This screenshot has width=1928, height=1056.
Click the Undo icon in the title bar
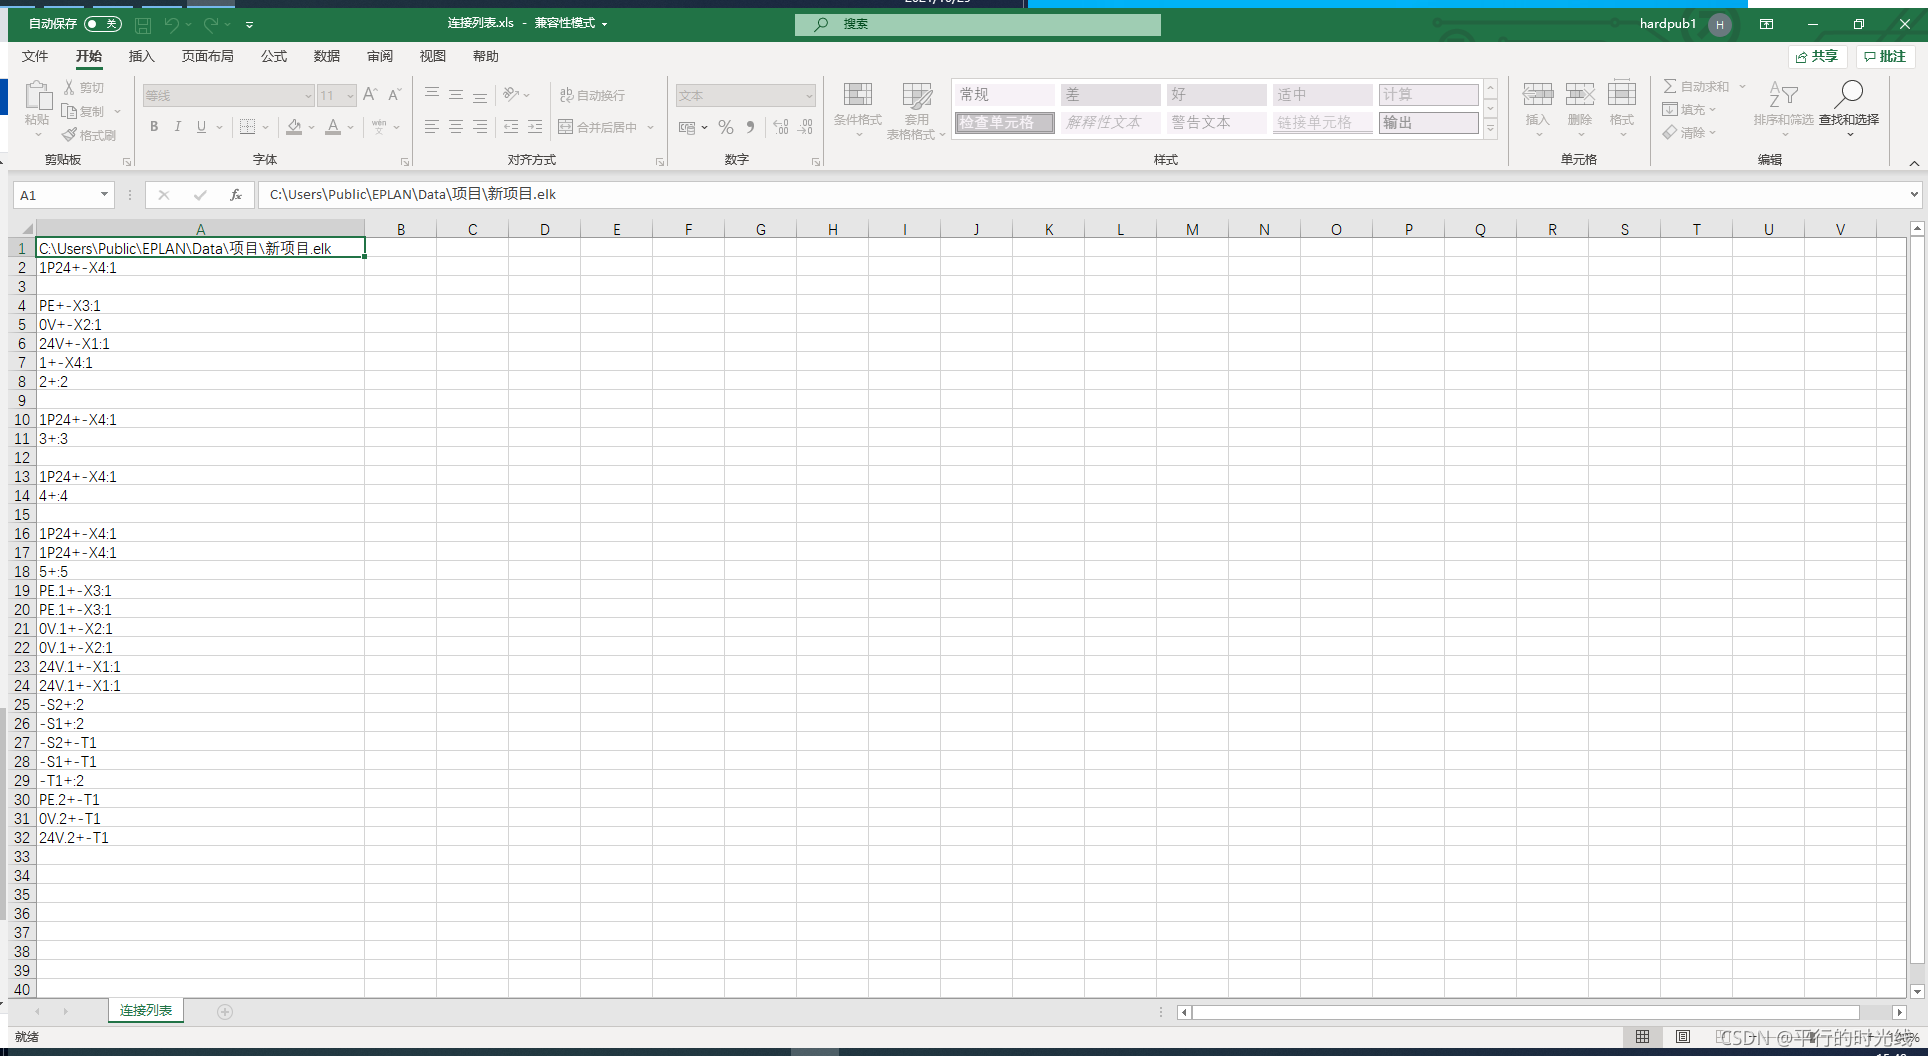pyautogui.click(x=172, y=24)
